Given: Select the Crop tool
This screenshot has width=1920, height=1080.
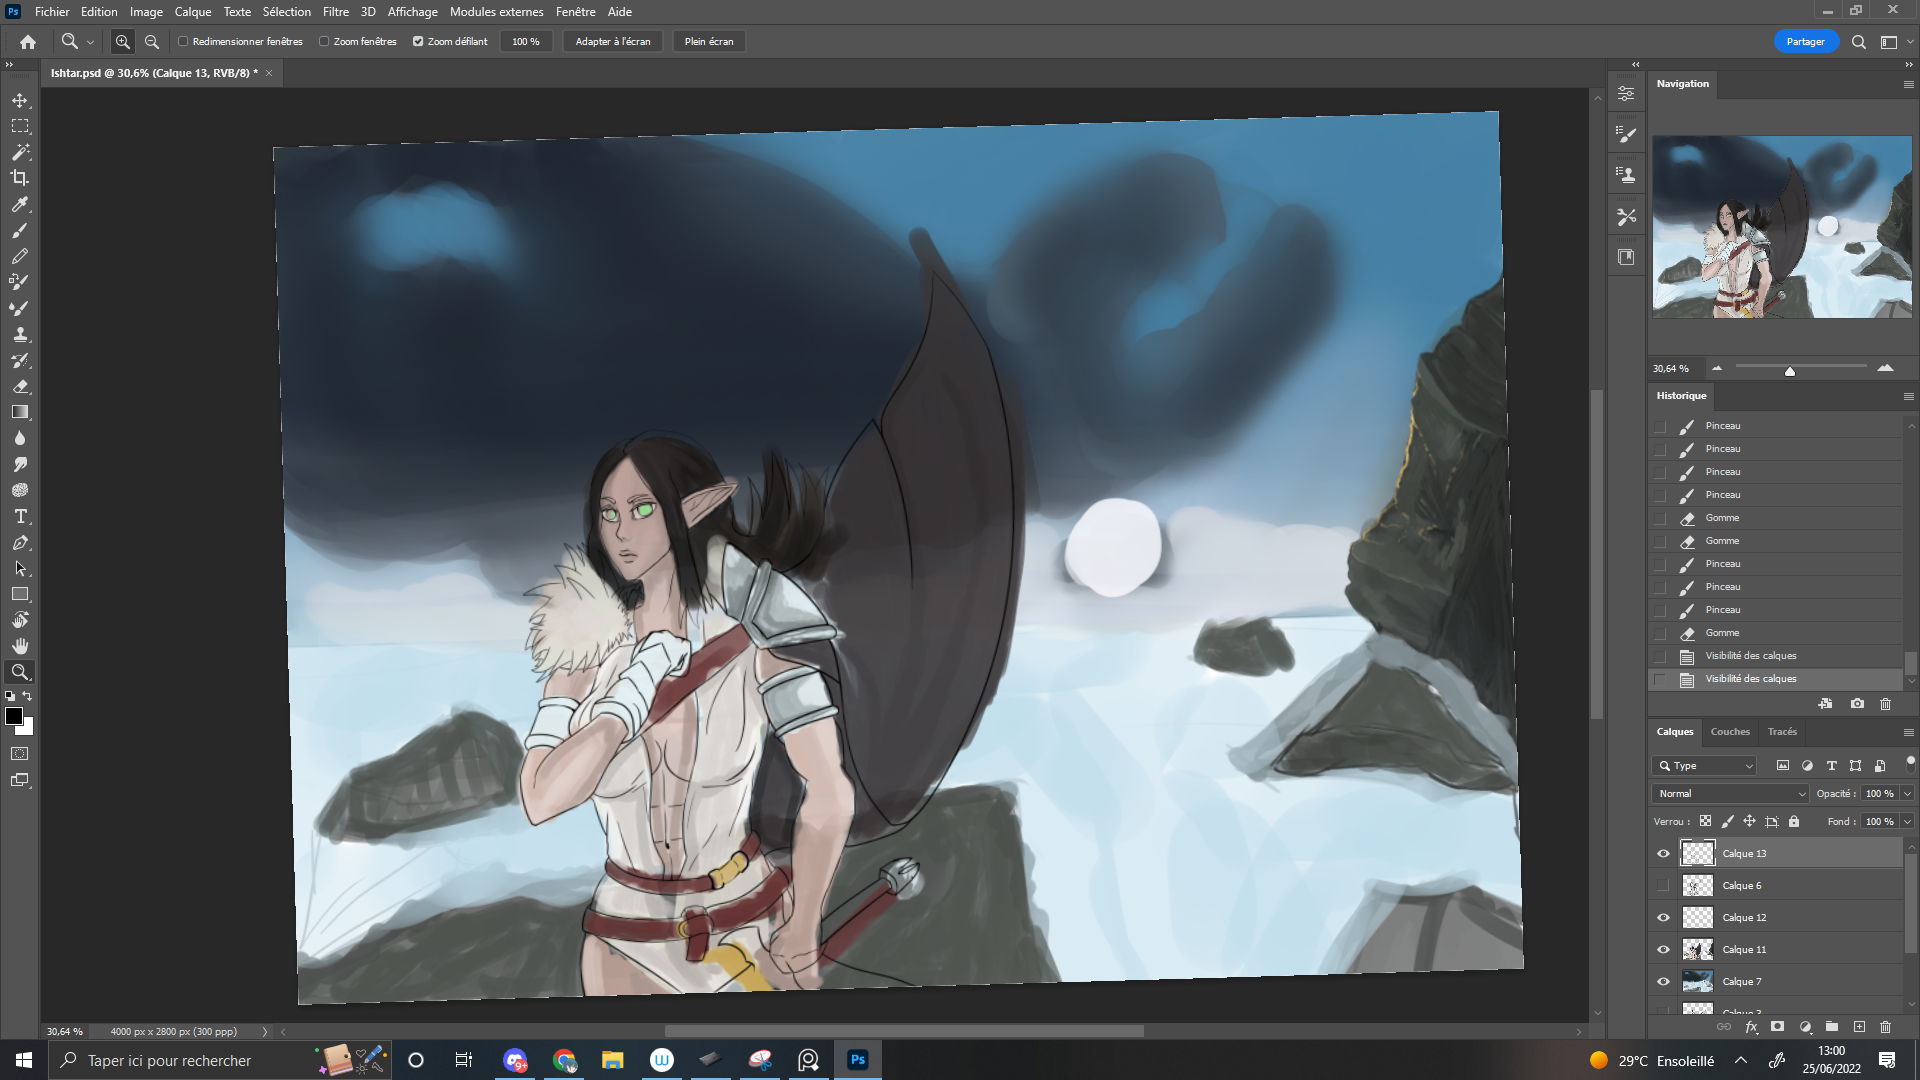Looking at the screenshot, I should pyautogui.click(x=20, y=178).
